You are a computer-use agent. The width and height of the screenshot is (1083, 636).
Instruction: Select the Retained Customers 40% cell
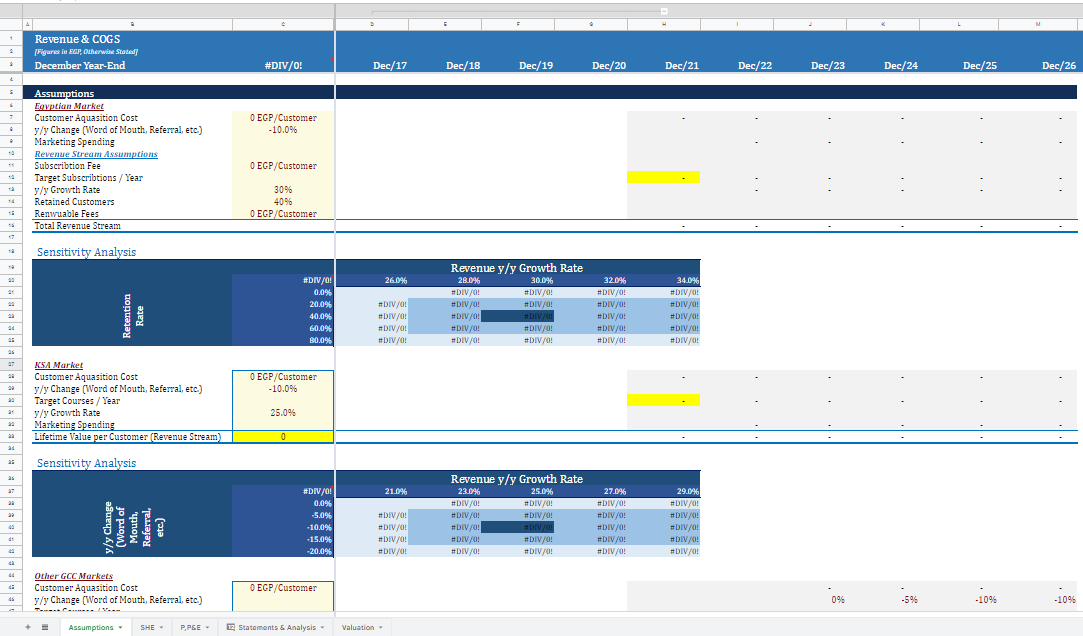(x=283, y=201)
